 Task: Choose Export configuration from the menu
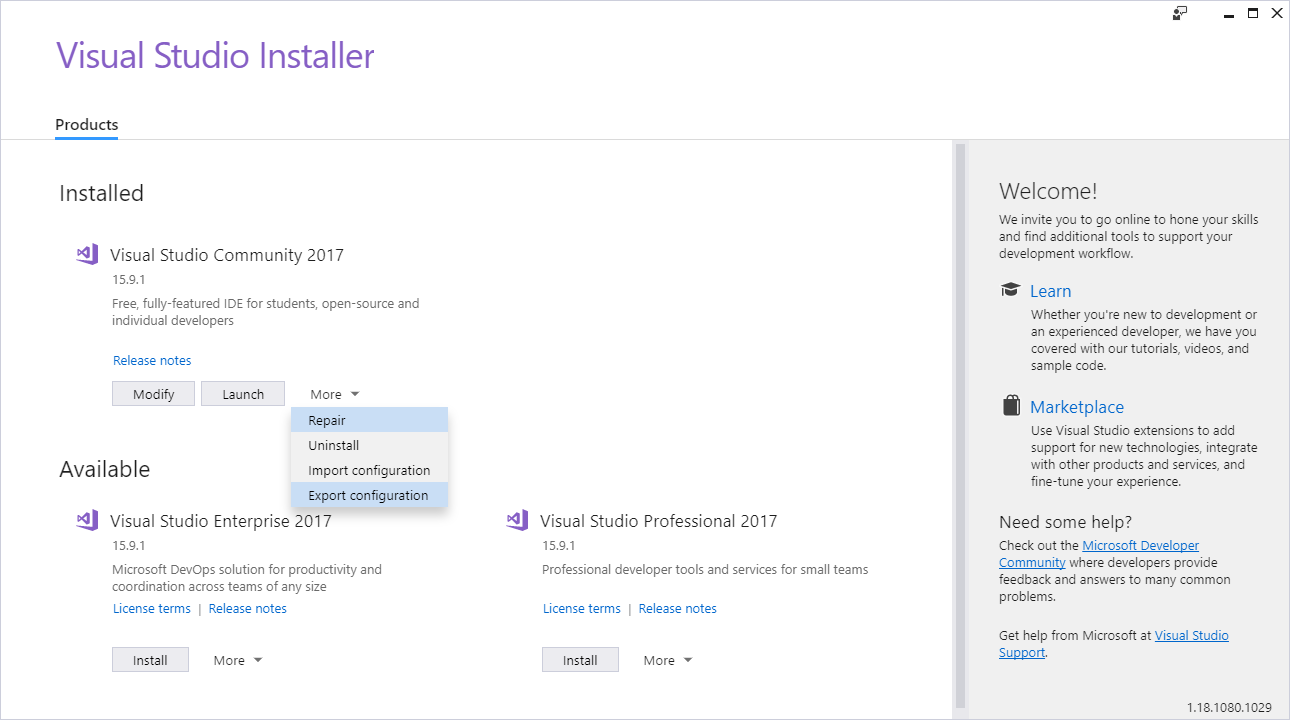[369, 494]
